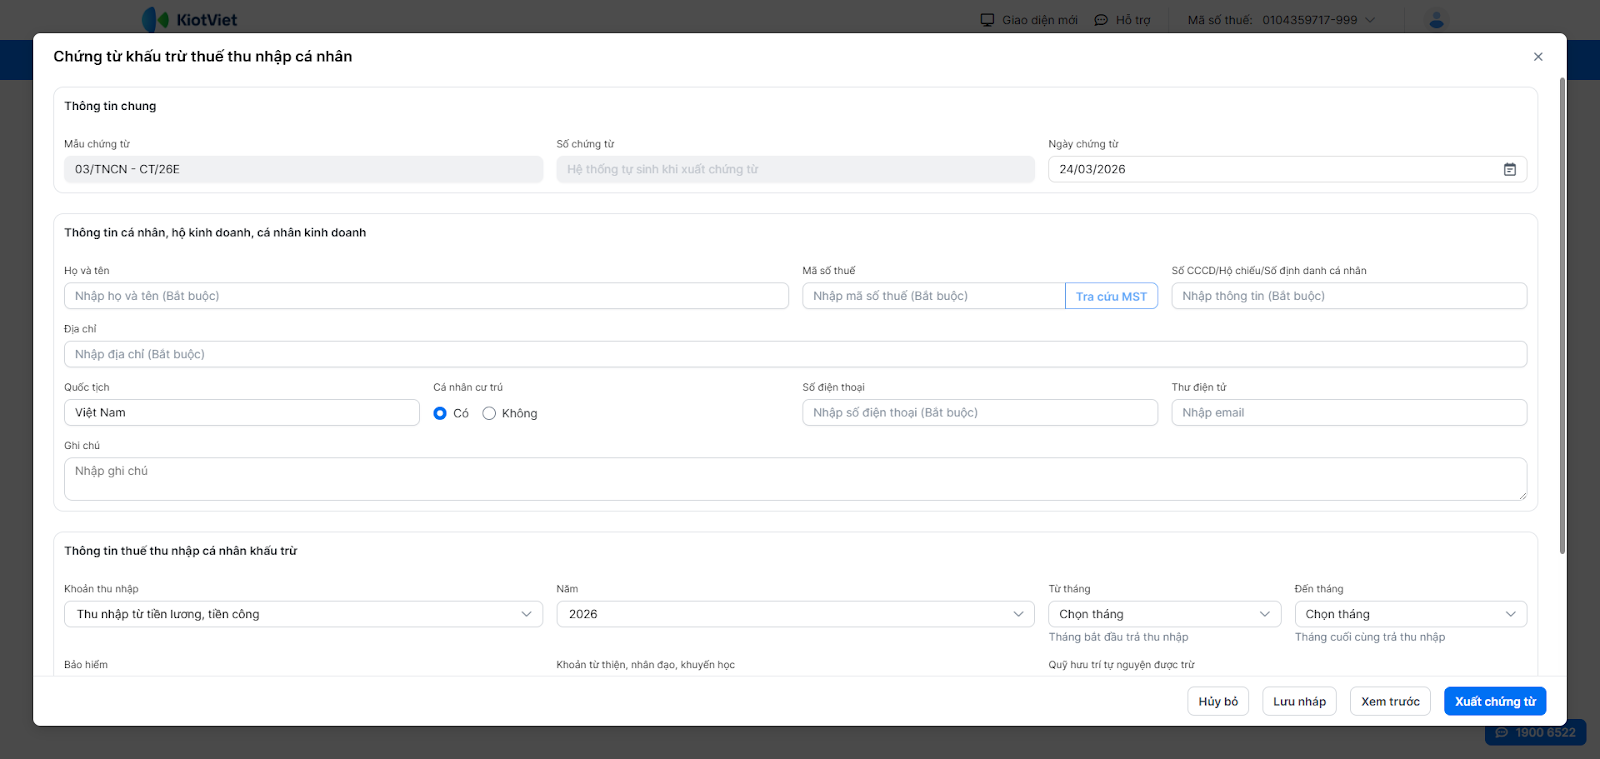
Task: Click the Hỗ trợ chat icon
Action: click(x=1101, y=20)
